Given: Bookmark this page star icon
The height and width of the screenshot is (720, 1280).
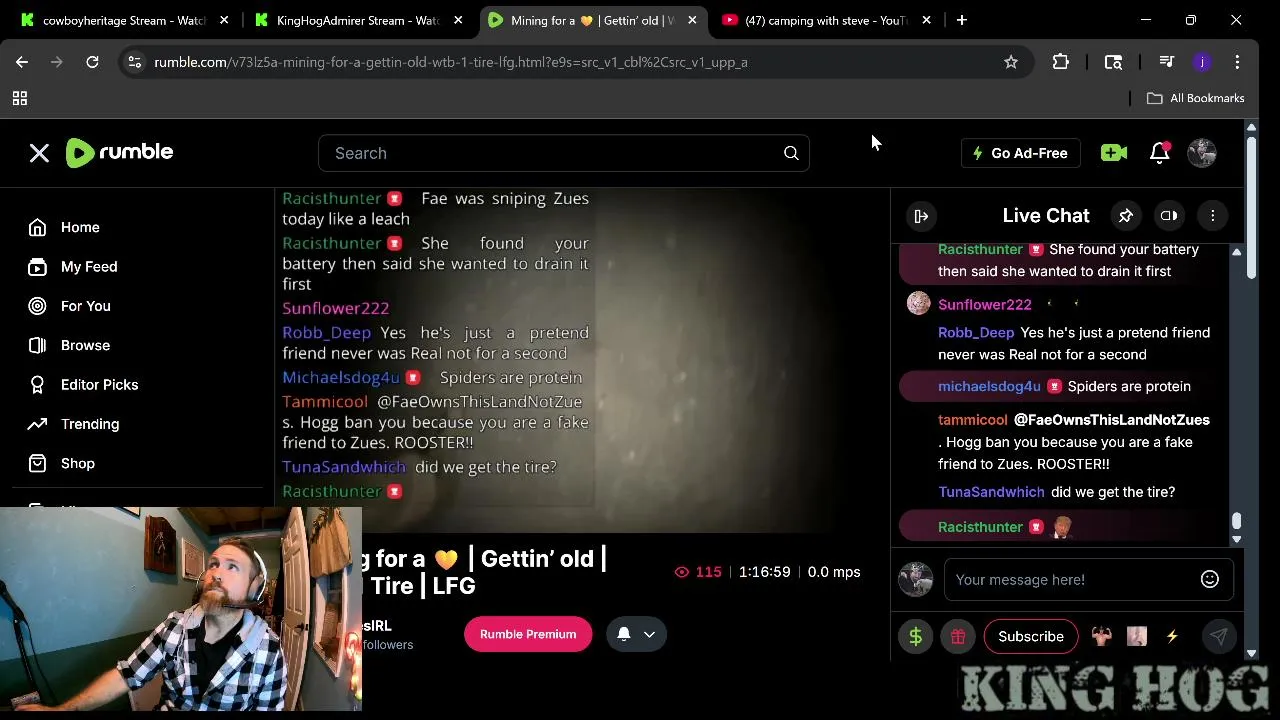Looking at the screenshot, I should 1011,62.
